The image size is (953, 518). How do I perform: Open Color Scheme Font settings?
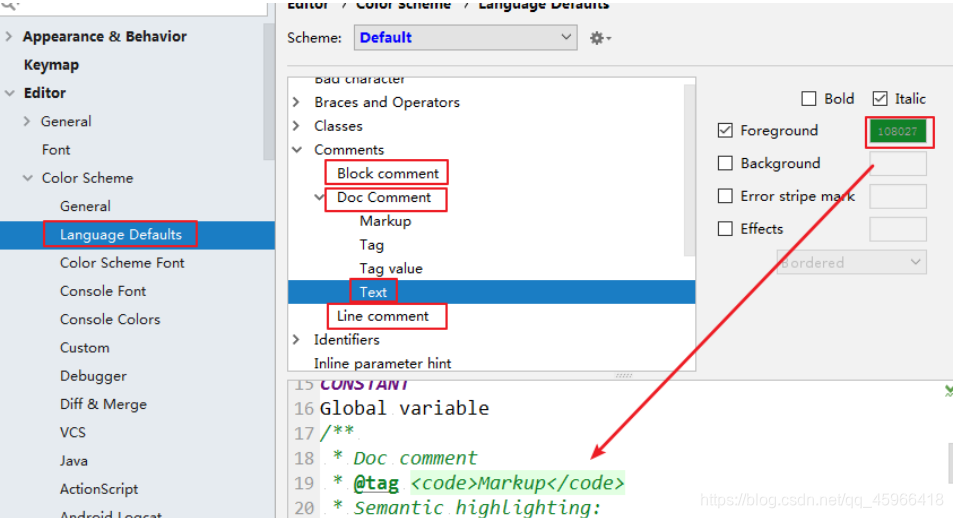pos(122,263)
